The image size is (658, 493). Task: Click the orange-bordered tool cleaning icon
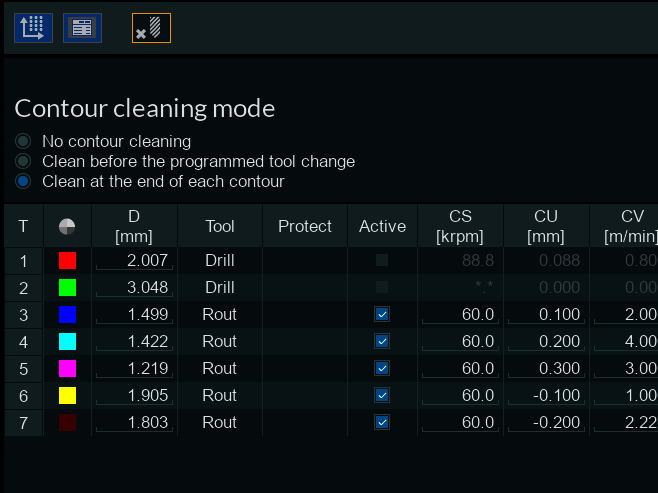[x=151, y=28]
